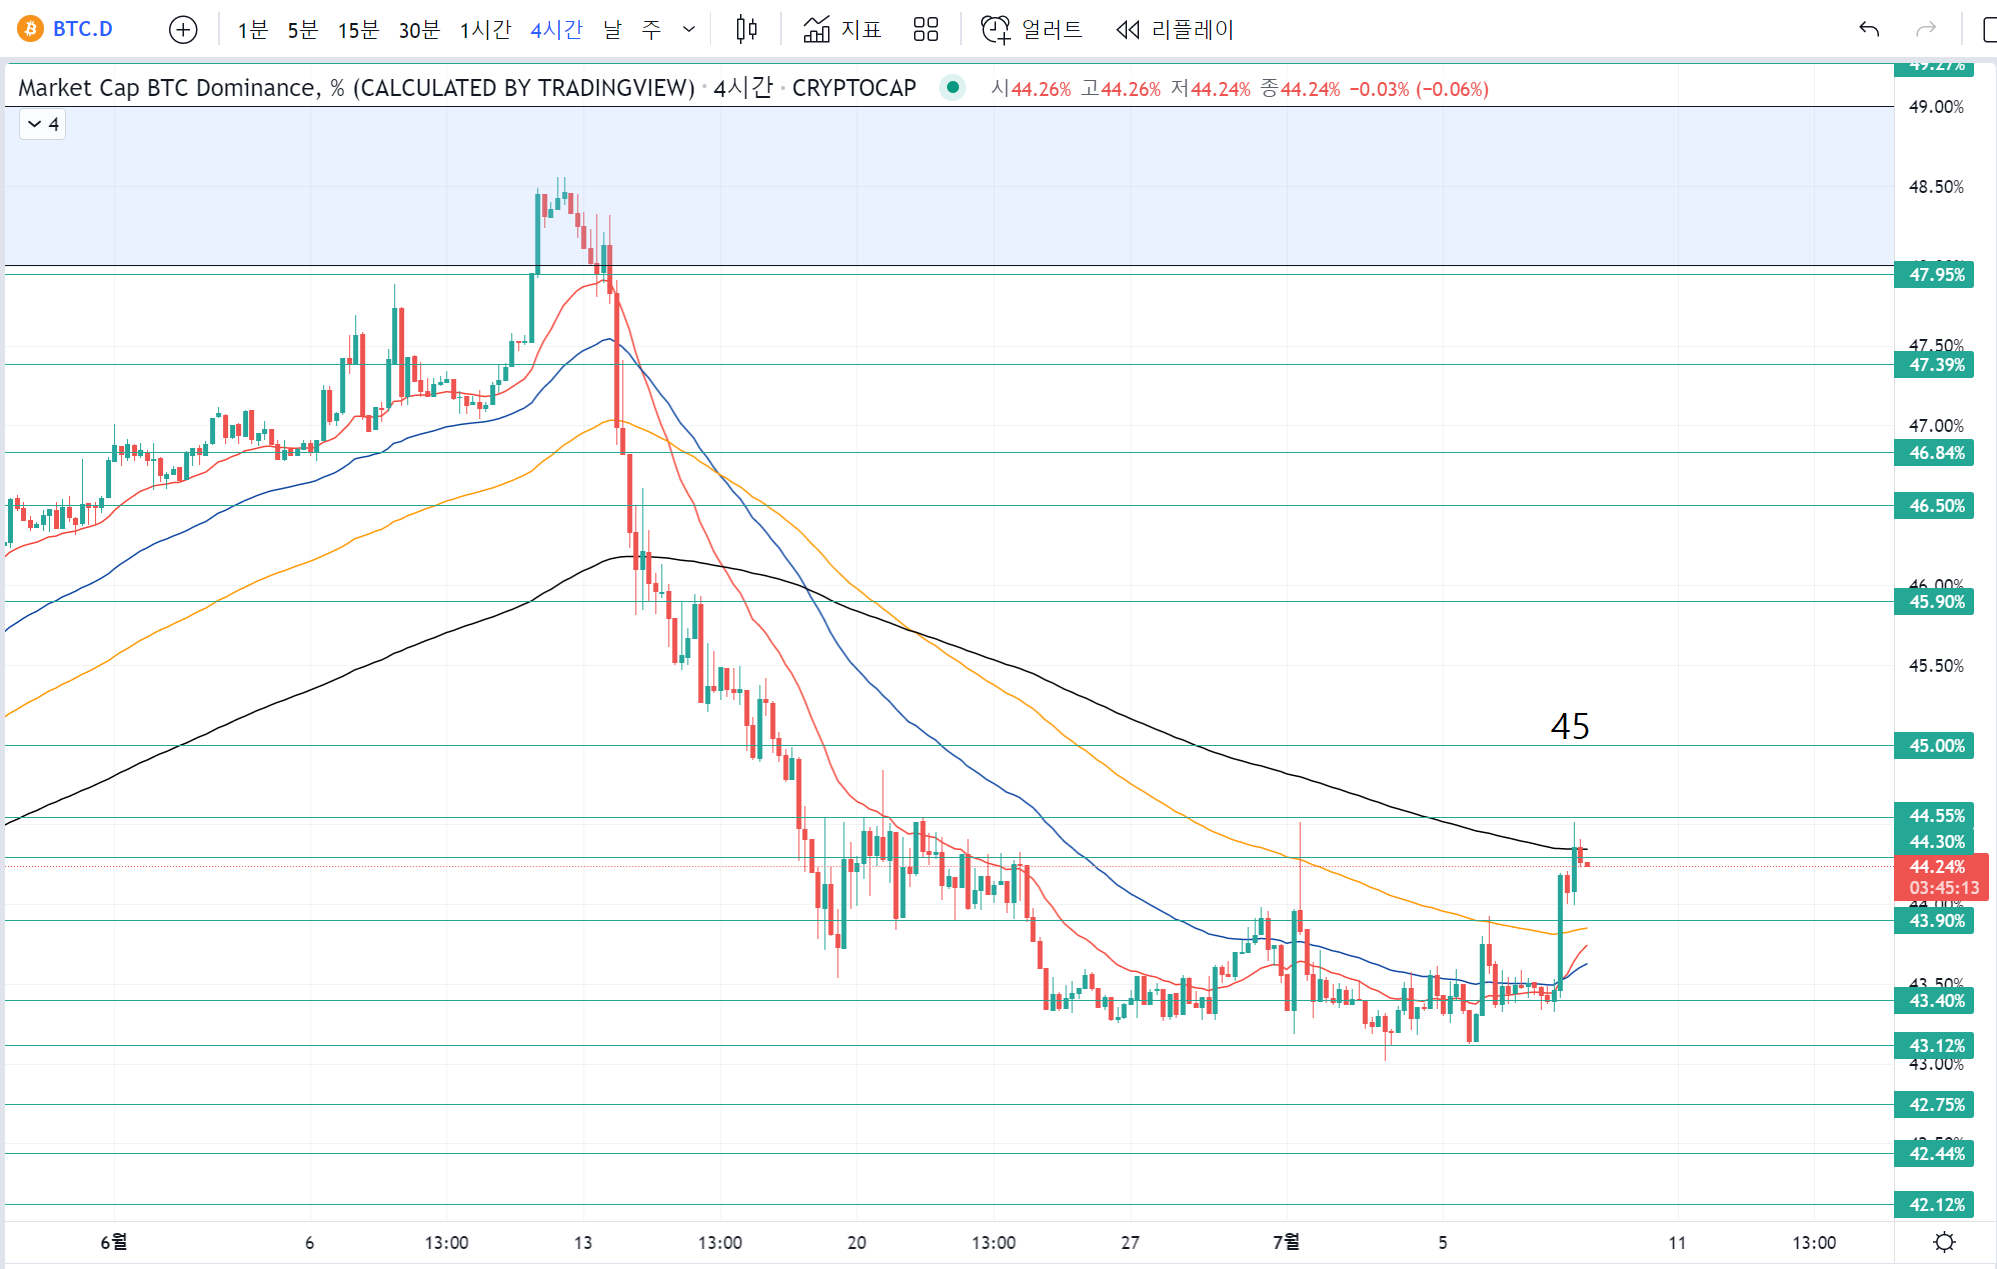The width and height of the screenshot is (1997, 1269).
Task: Select the daily 날 timeframe
Action: (x=612, y=30)
